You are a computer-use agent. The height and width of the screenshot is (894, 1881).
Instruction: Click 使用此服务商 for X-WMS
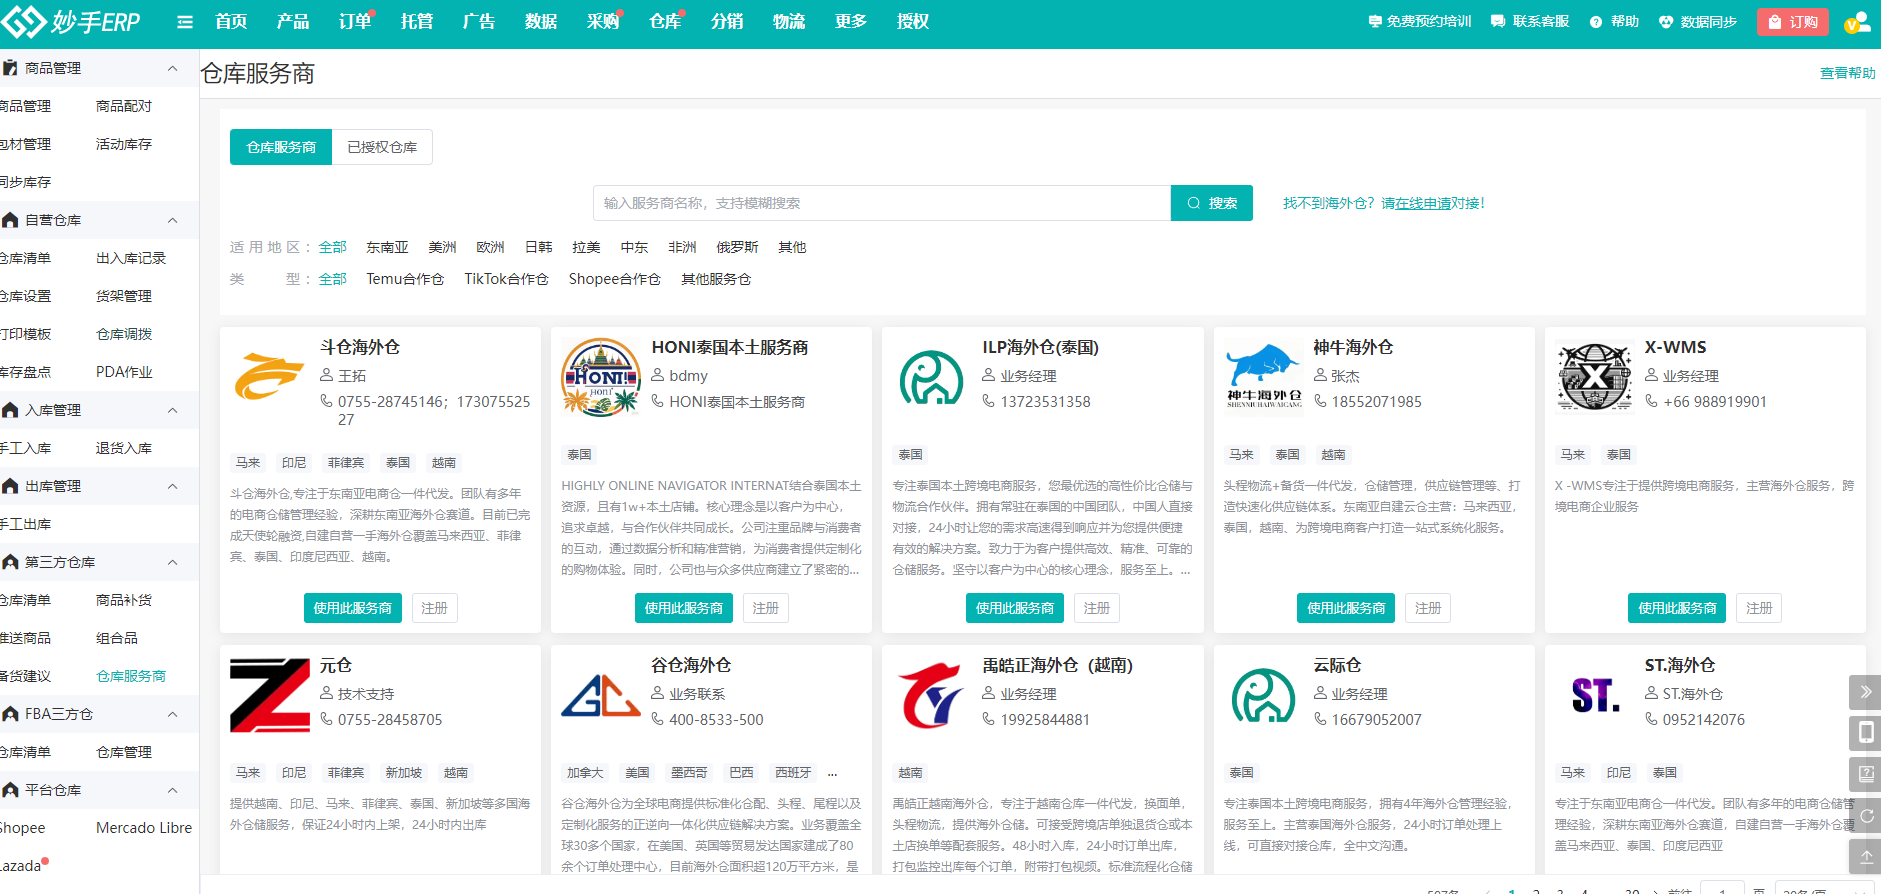pos(1677,608)
